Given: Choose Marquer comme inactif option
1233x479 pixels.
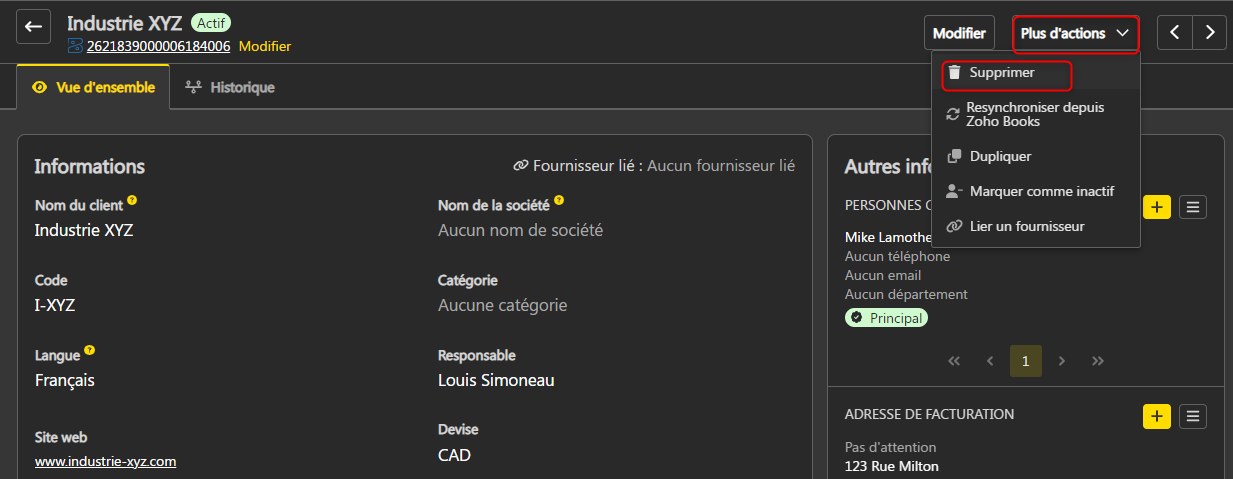Looking at the screenshot, I should pyautogui.click(x=1041, y=191).
